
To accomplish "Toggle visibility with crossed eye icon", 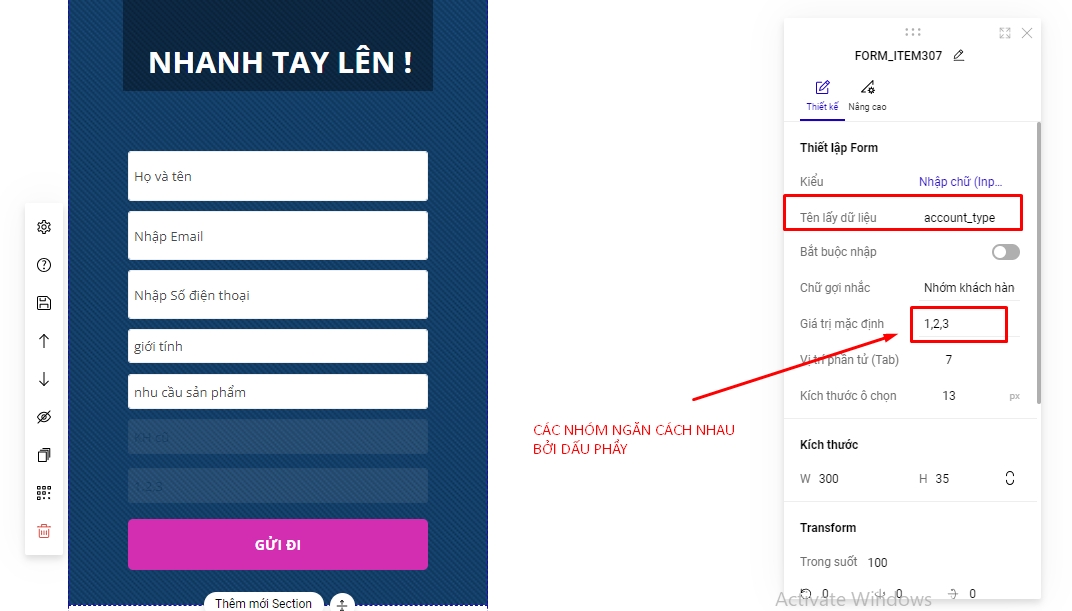I will (x=44, y=417).
